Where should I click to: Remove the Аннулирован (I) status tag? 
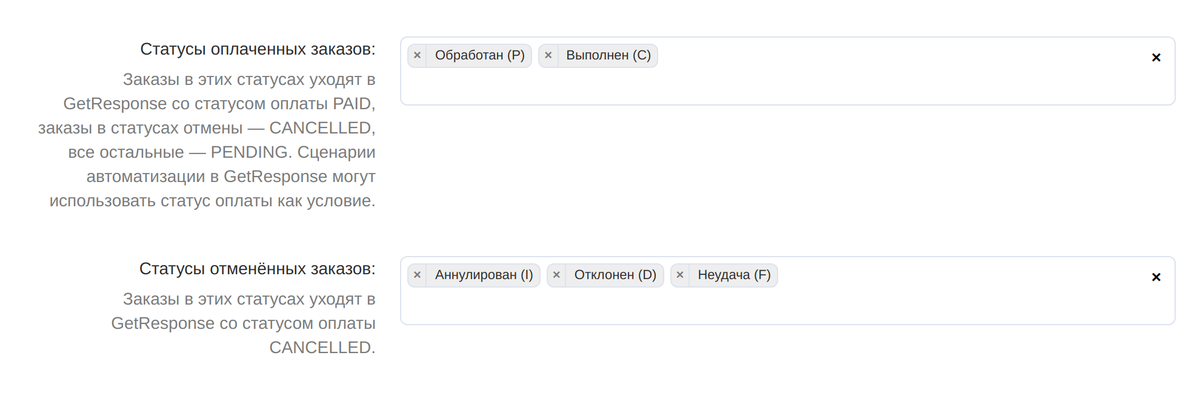[417, 275]
